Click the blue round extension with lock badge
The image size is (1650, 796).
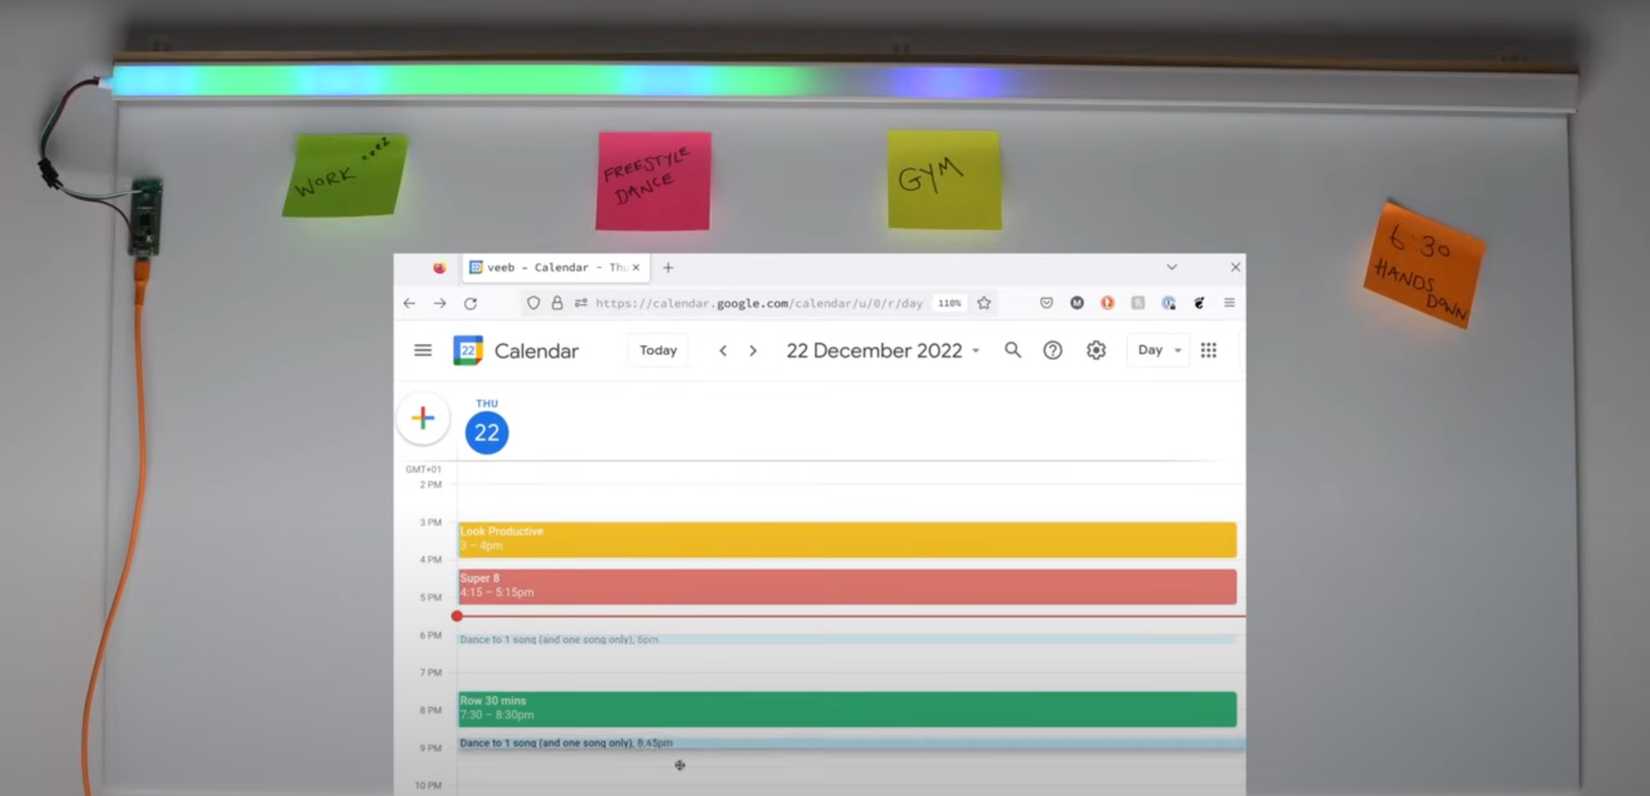pos(1168,303)
